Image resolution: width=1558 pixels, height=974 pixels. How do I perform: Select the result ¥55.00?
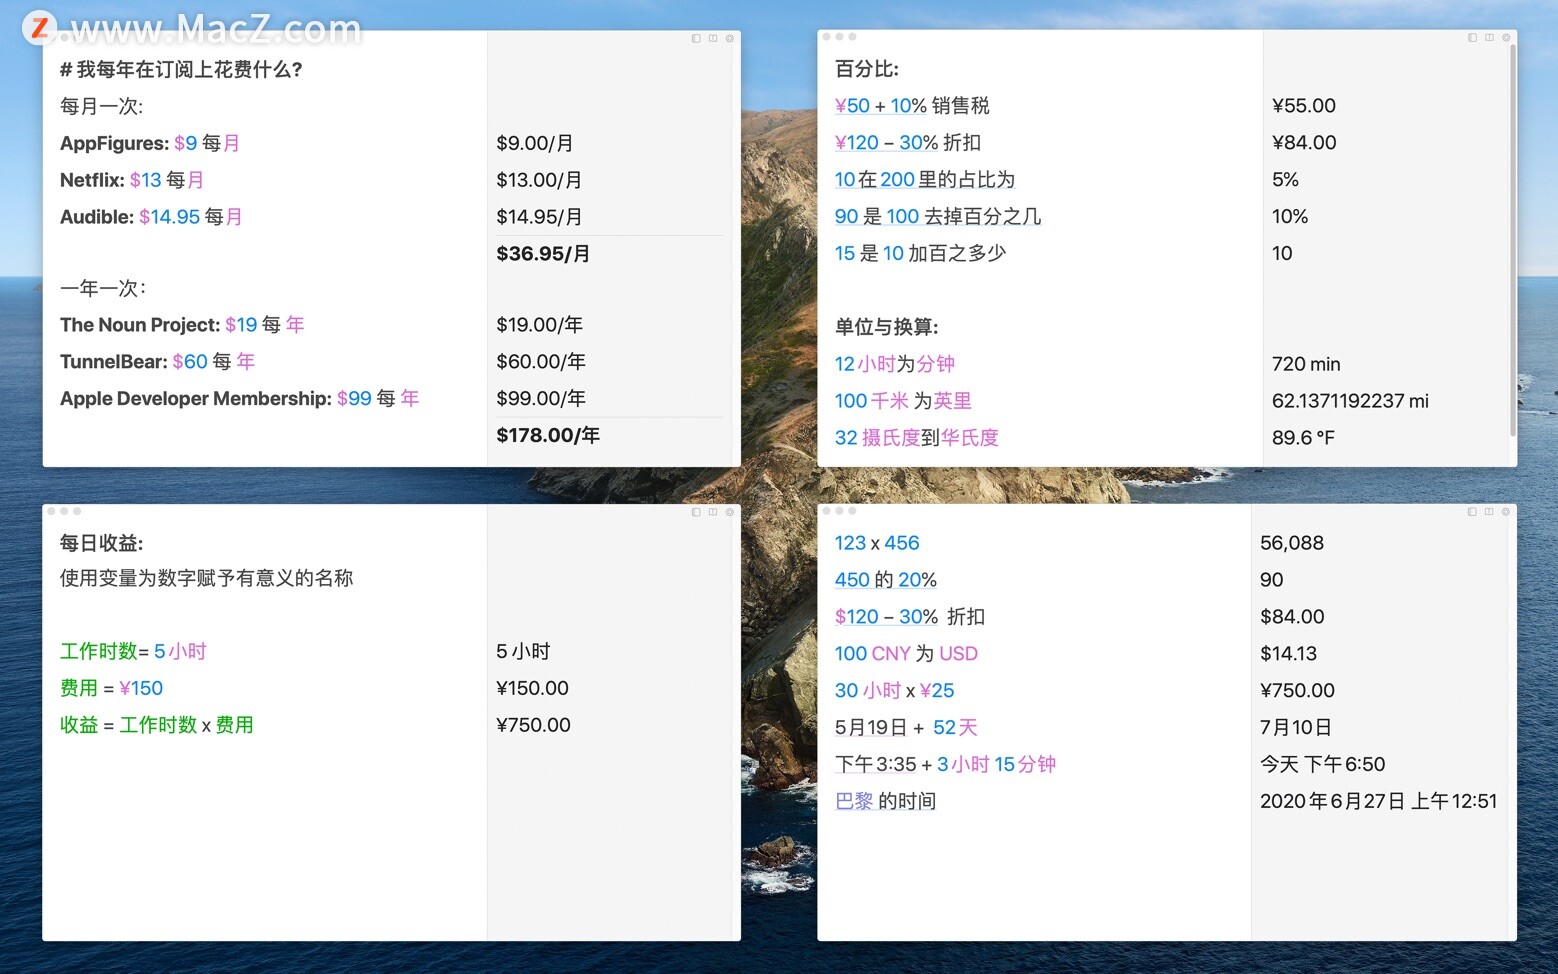point(1304,106)
